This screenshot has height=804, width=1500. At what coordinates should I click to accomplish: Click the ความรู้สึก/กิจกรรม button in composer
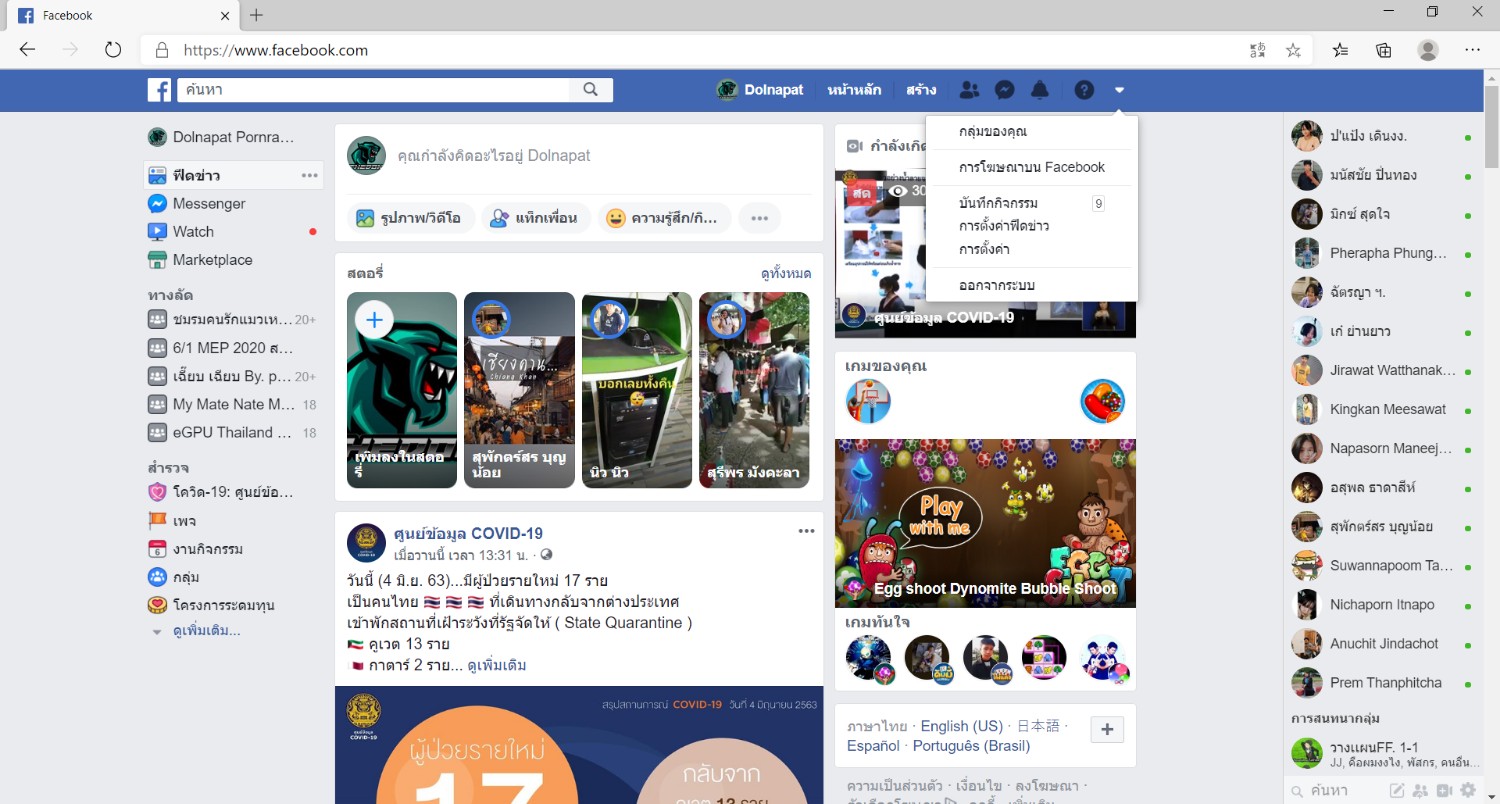(x=665, y=218)
